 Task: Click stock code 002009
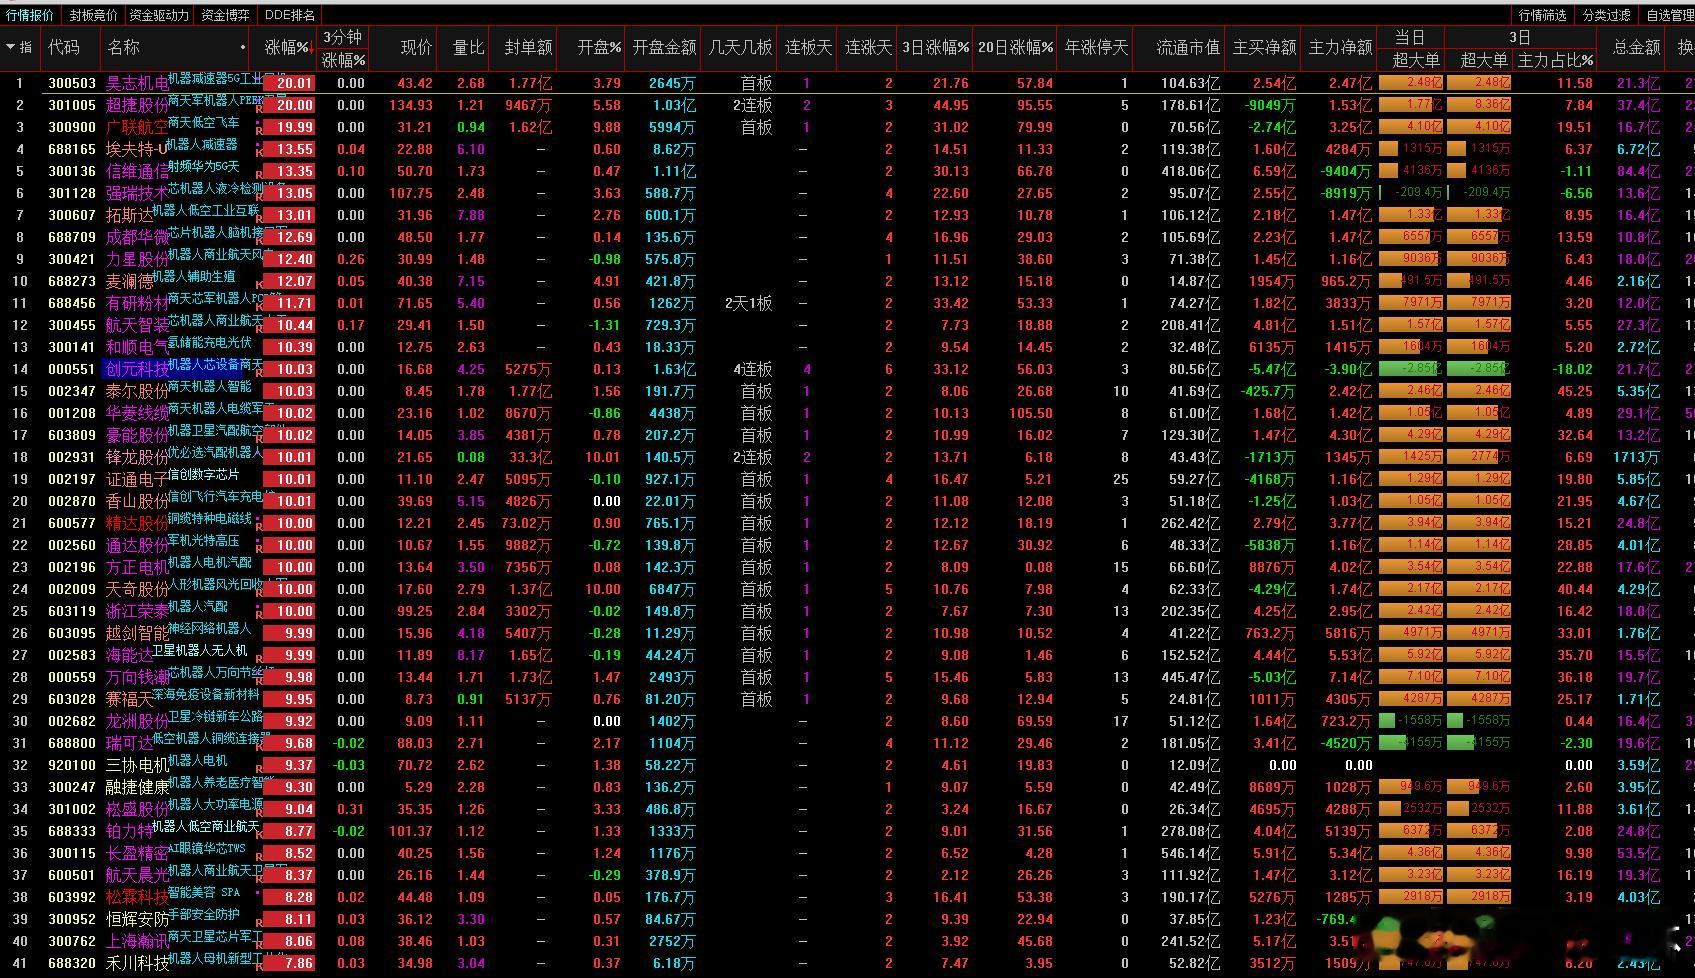[x=72, y=589]
